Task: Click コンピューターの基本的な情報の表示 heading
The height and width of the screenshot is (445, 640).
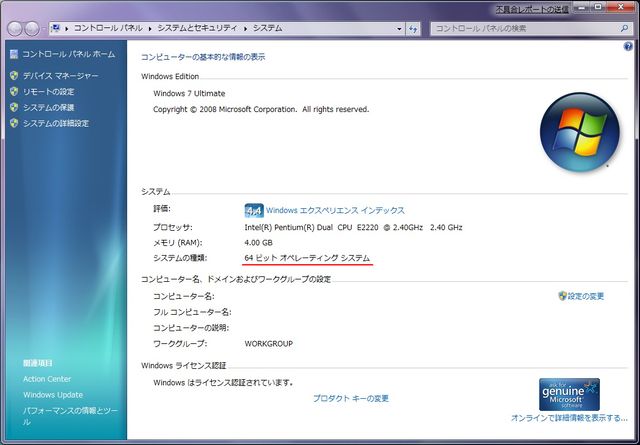Action: pyautogui.click(x=203, y=57)
